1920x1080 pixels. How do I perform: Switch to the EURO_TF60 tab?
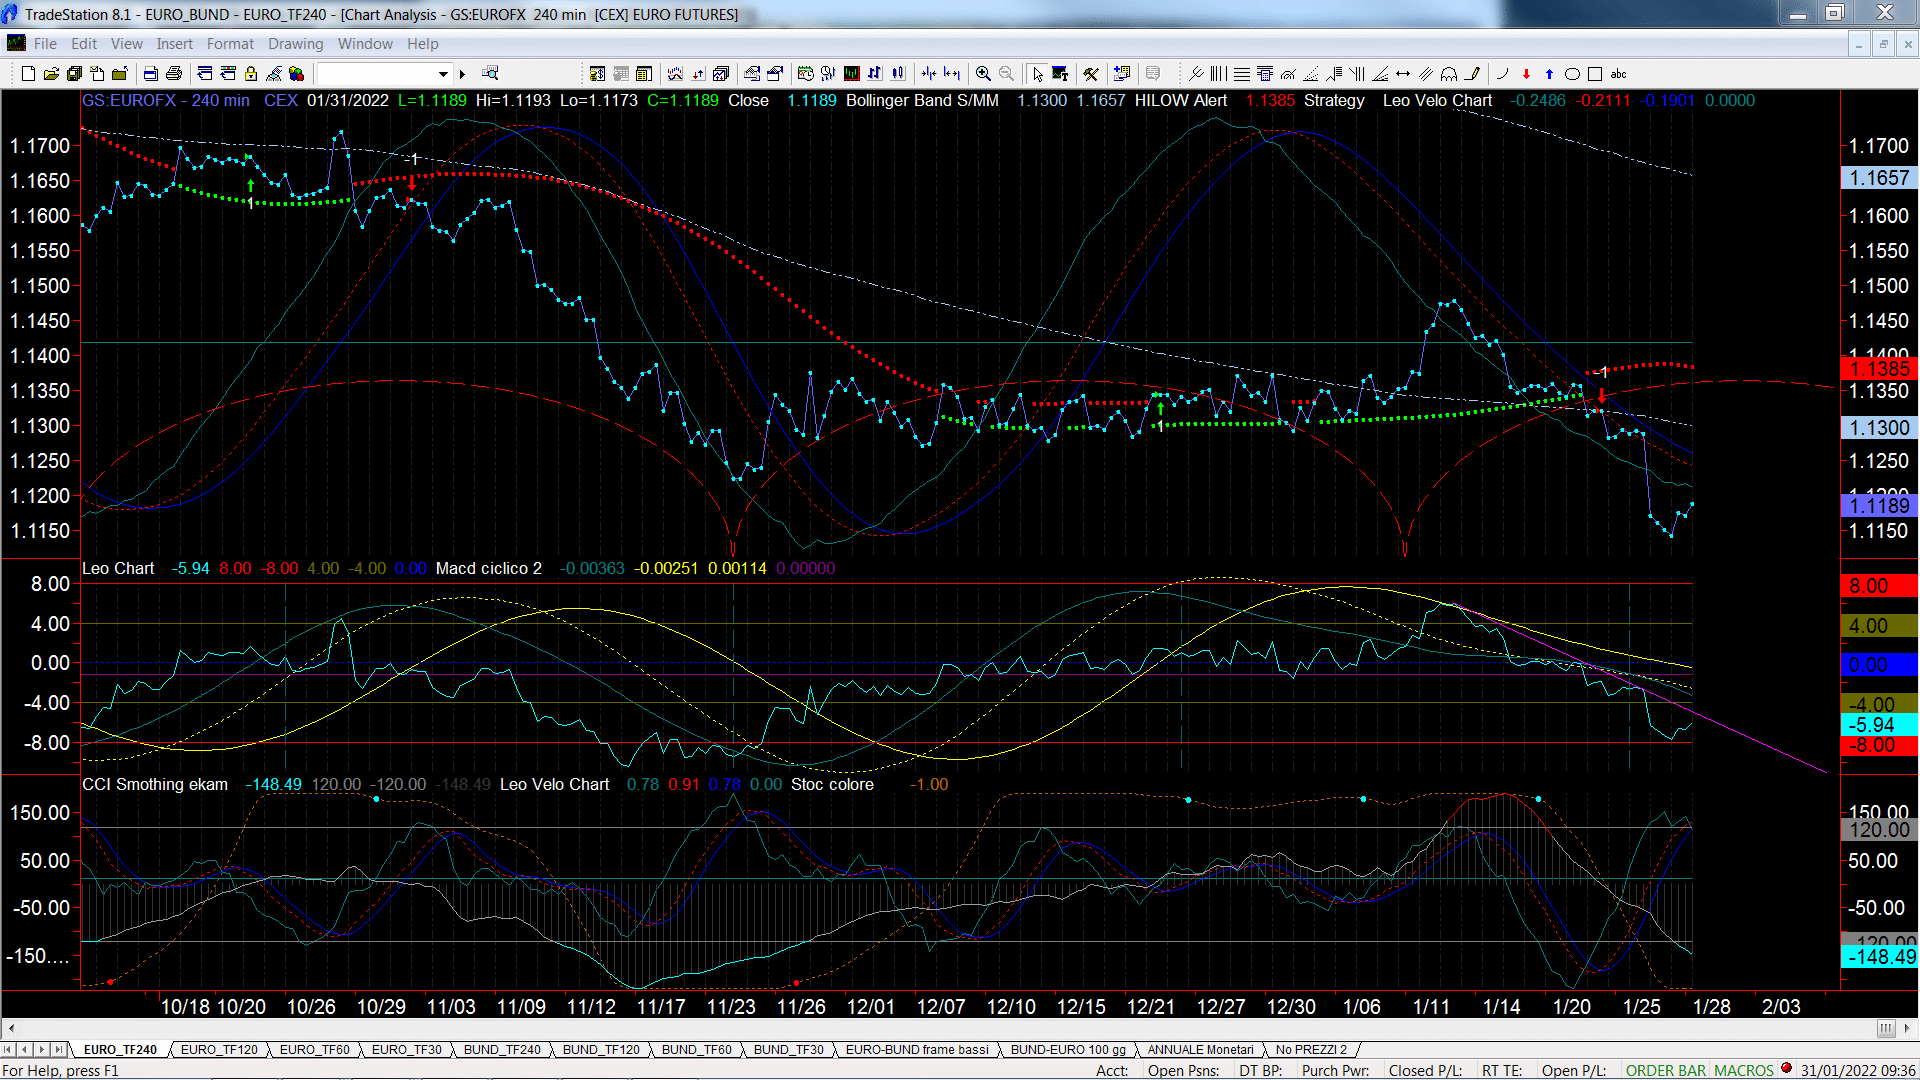click(x=314, y=1049)
